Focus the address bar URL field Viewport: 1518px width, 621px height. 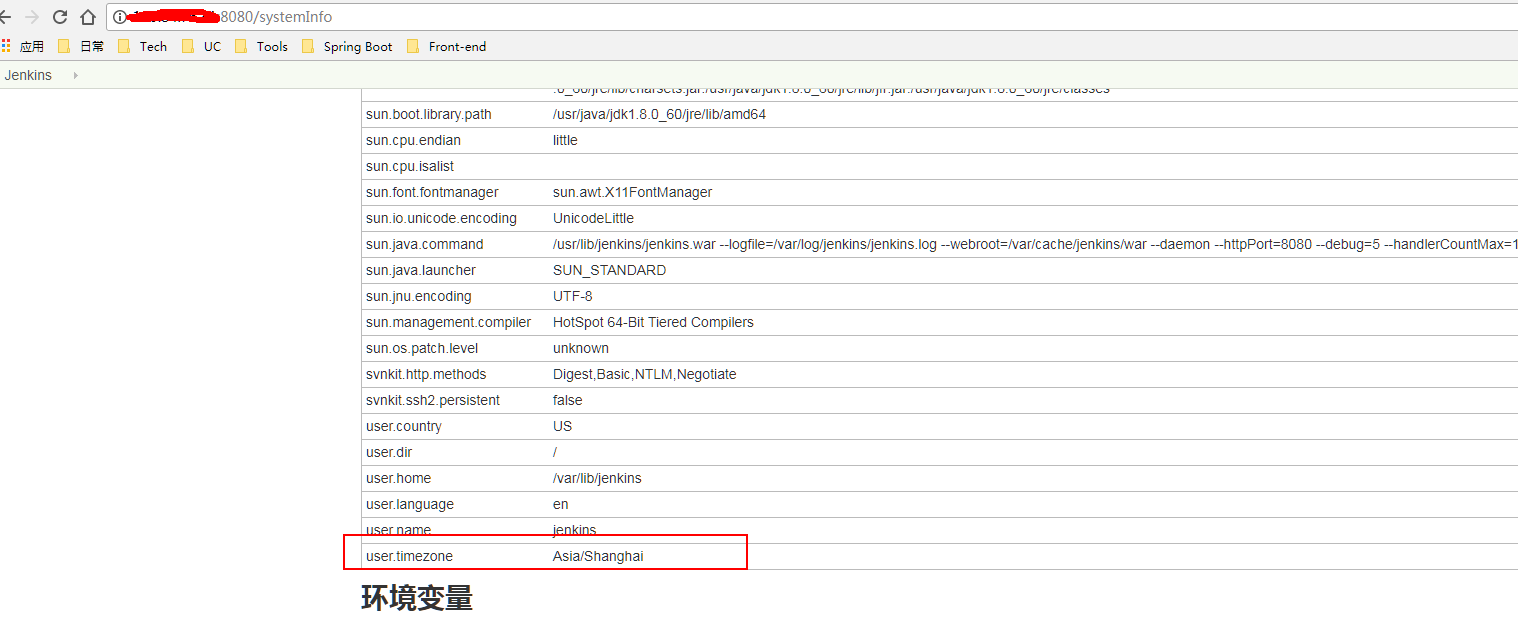pyautogui.click(x=810, y=17)
